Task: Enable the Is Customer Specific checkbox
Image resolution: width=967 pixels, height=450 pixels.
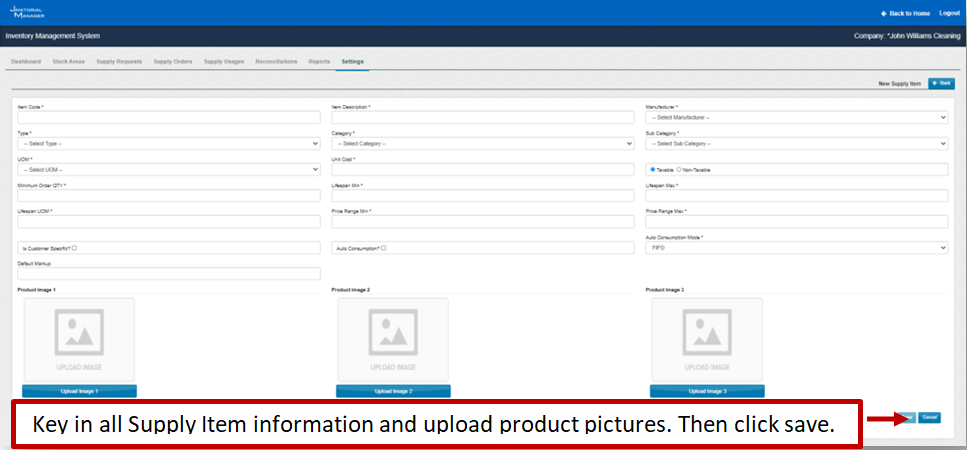Action: tap(75, 247)
